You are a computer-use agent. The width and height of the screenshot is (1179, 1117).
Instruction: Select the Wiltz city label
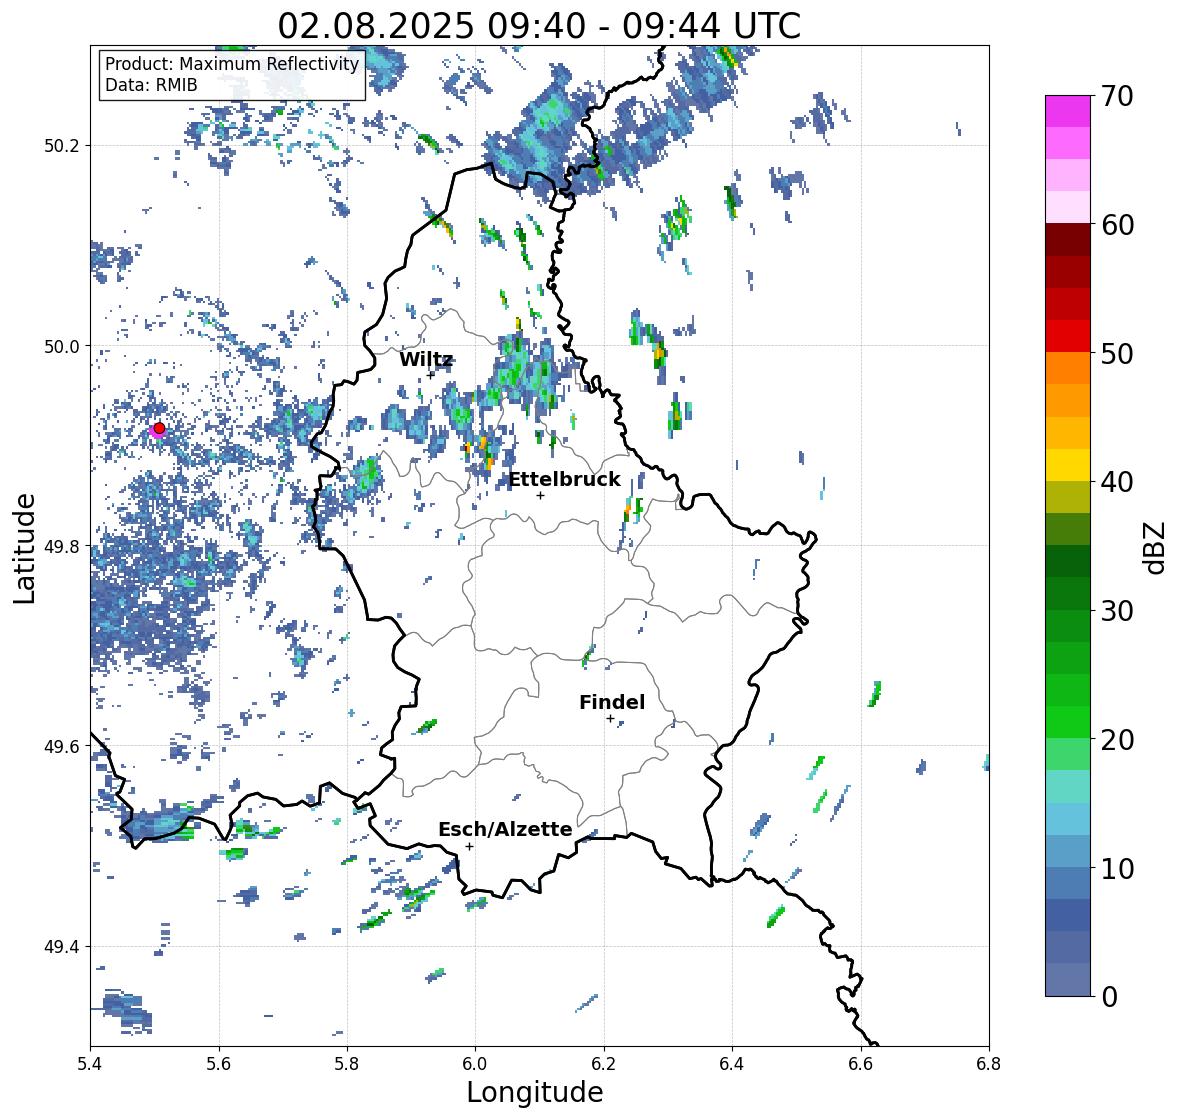coord(426,359)
